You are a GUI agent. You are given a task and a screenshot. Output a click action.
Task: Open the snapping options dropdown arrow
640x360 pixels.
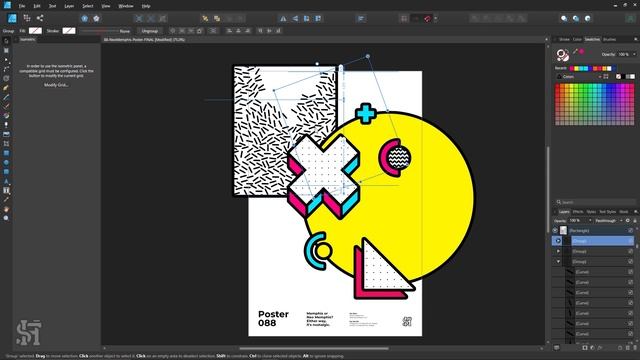click(x=436, y=18)
